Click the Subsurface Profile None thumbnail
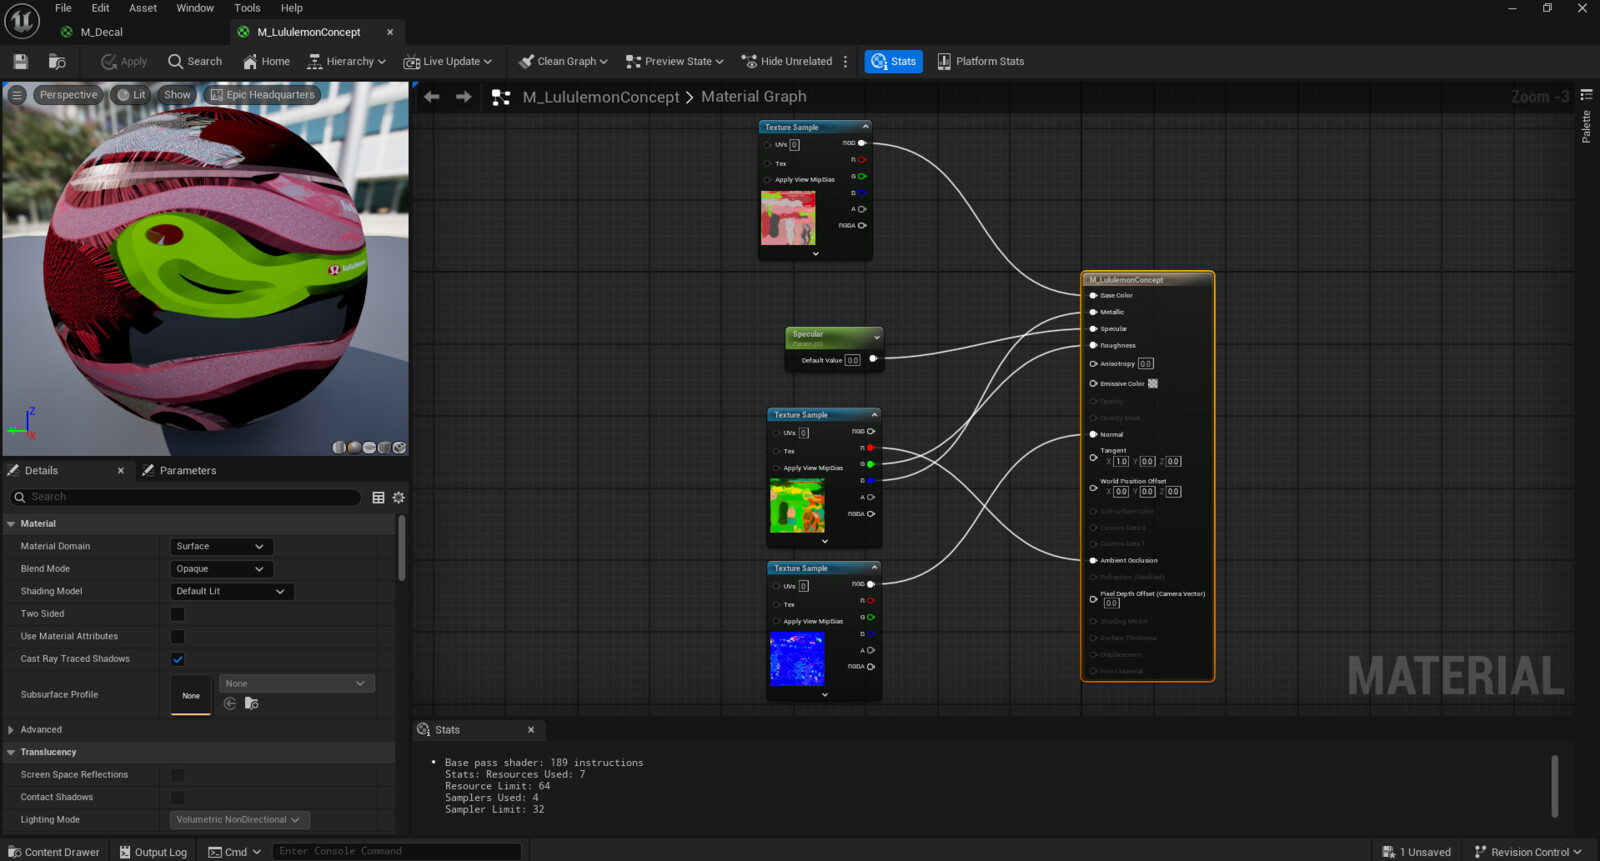 191,695
